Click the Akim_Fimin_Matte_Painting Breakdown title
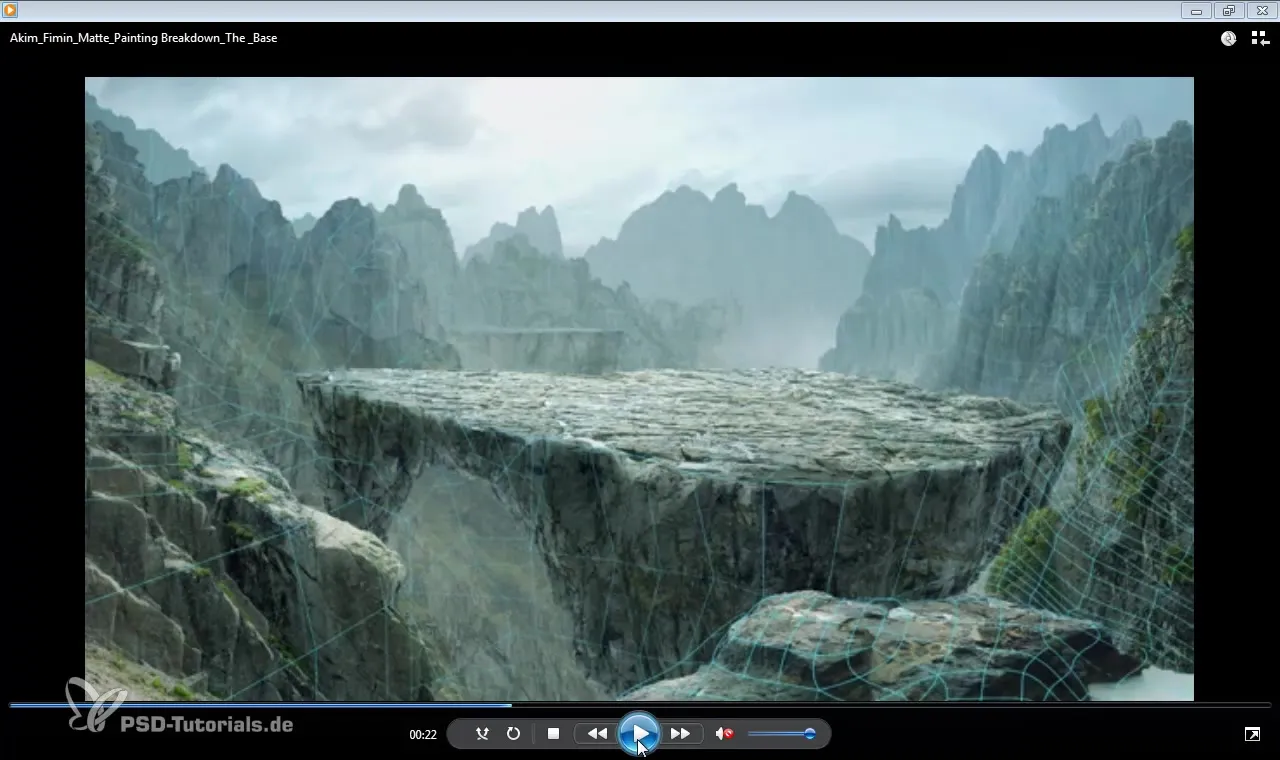Screen dimensions: 1280x760 point(143,38)
